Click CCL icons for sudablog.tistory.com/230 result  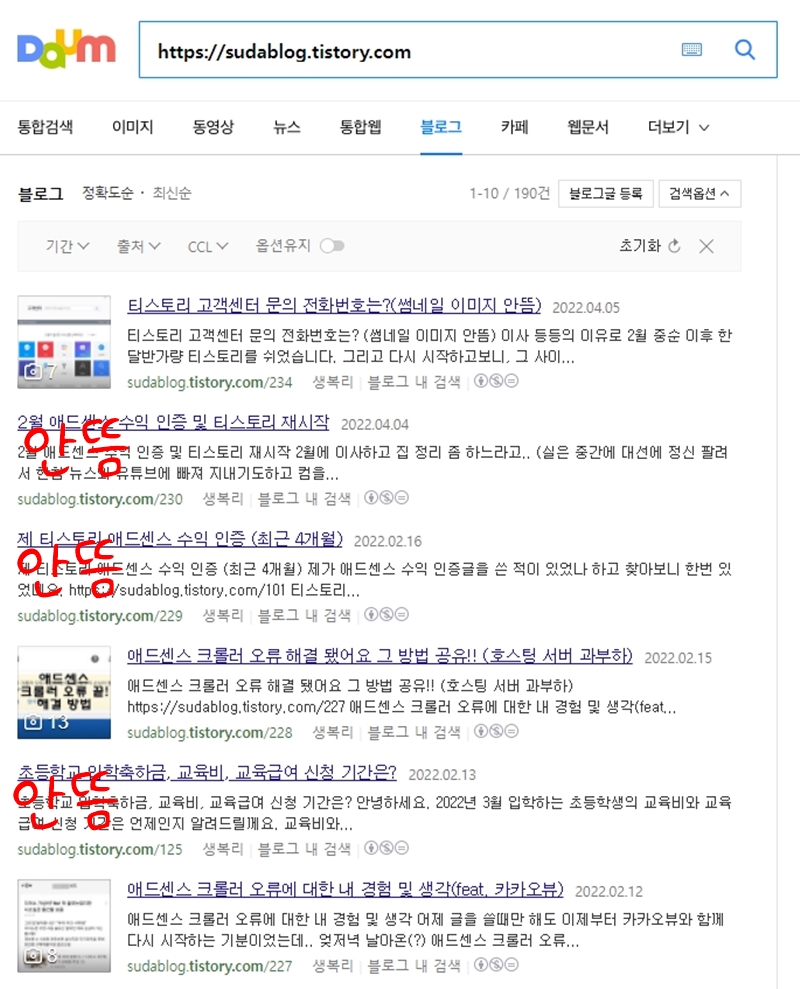[386, 498]
